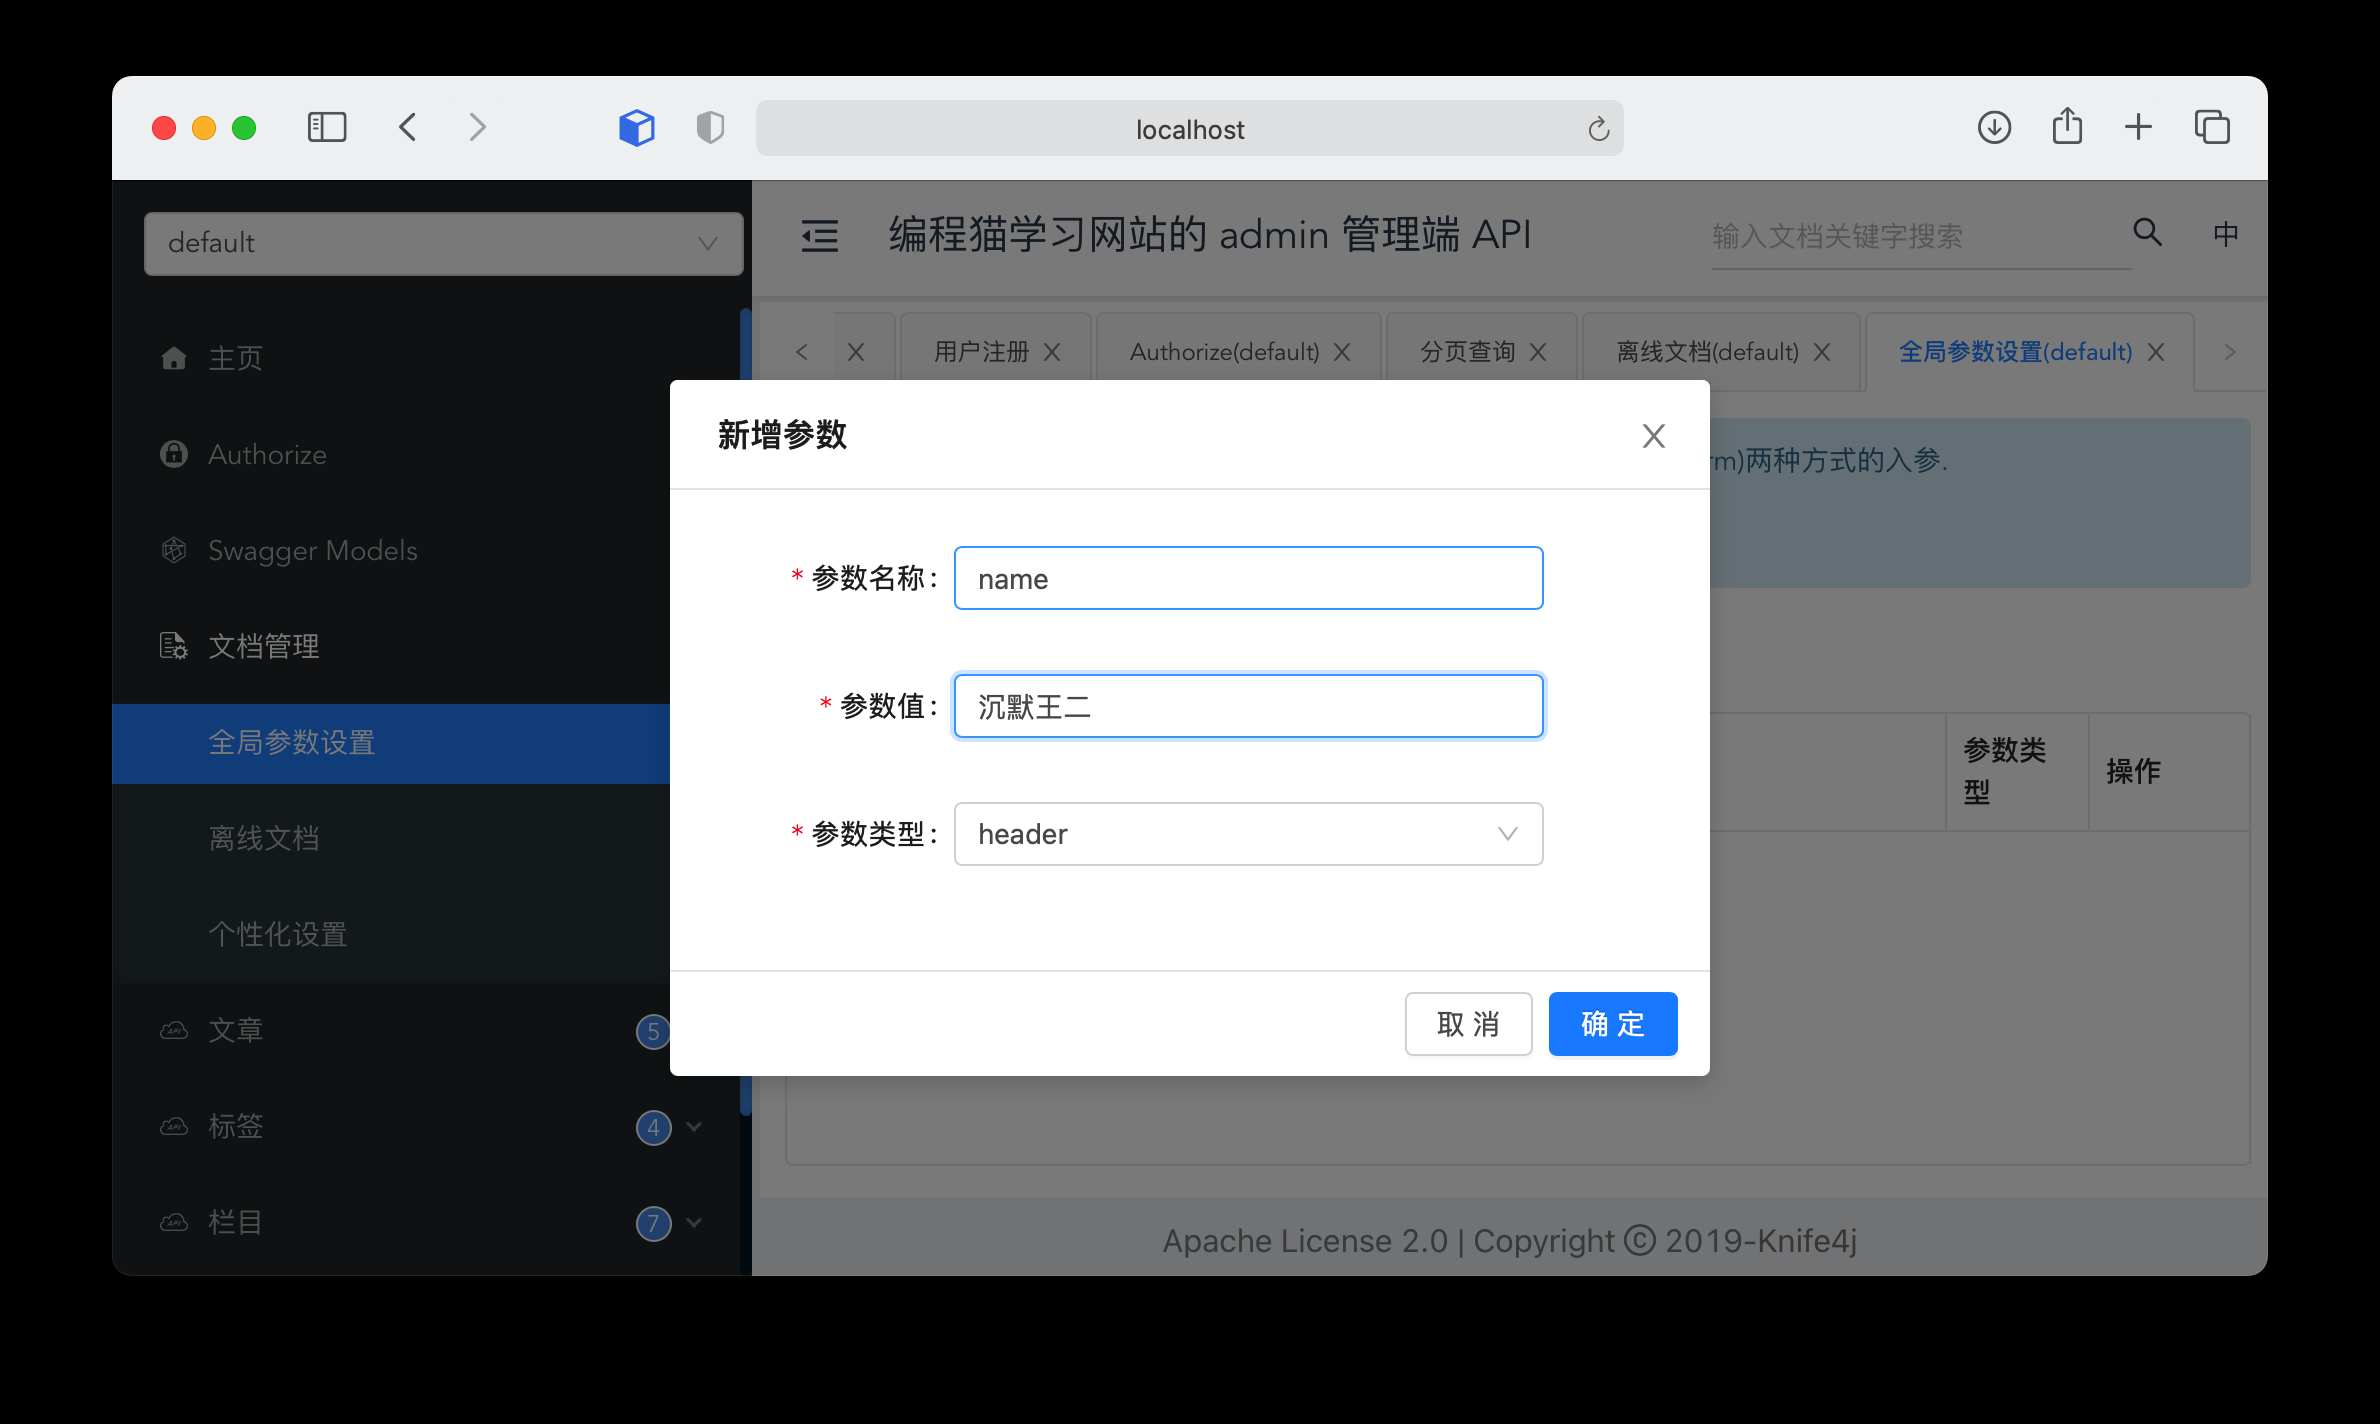Open the 参数类型 header dropdown

click(1248, 834)
